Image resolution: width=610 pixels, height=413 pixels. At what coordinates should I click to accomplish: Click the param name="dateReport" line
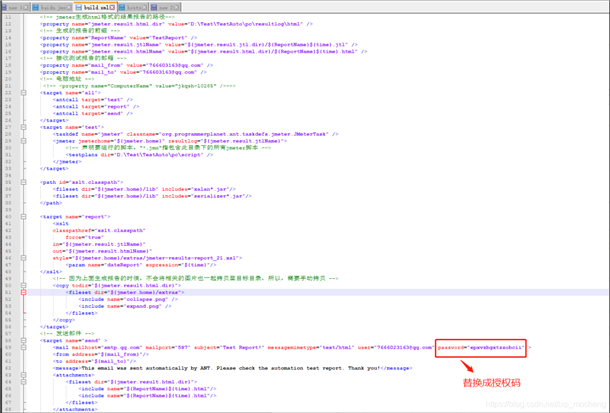[141, 265]
